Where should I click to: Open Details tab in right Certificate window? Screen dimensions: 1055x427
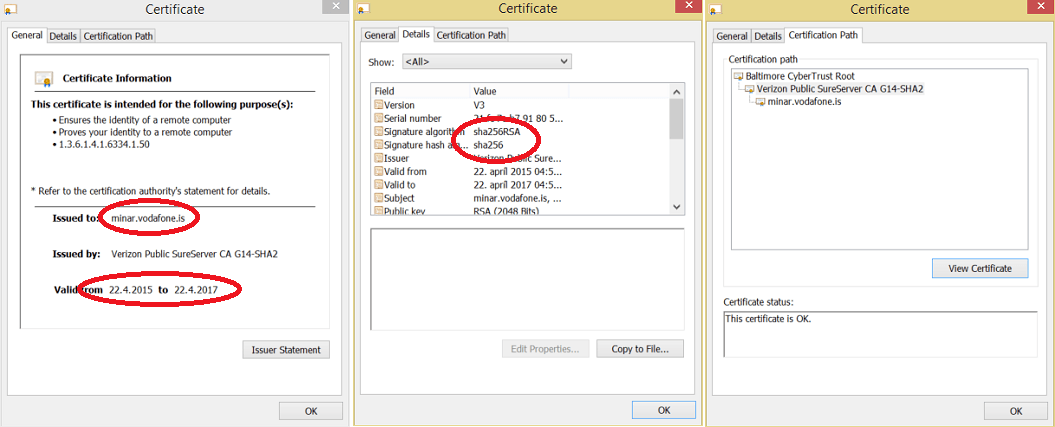(768, 36)
